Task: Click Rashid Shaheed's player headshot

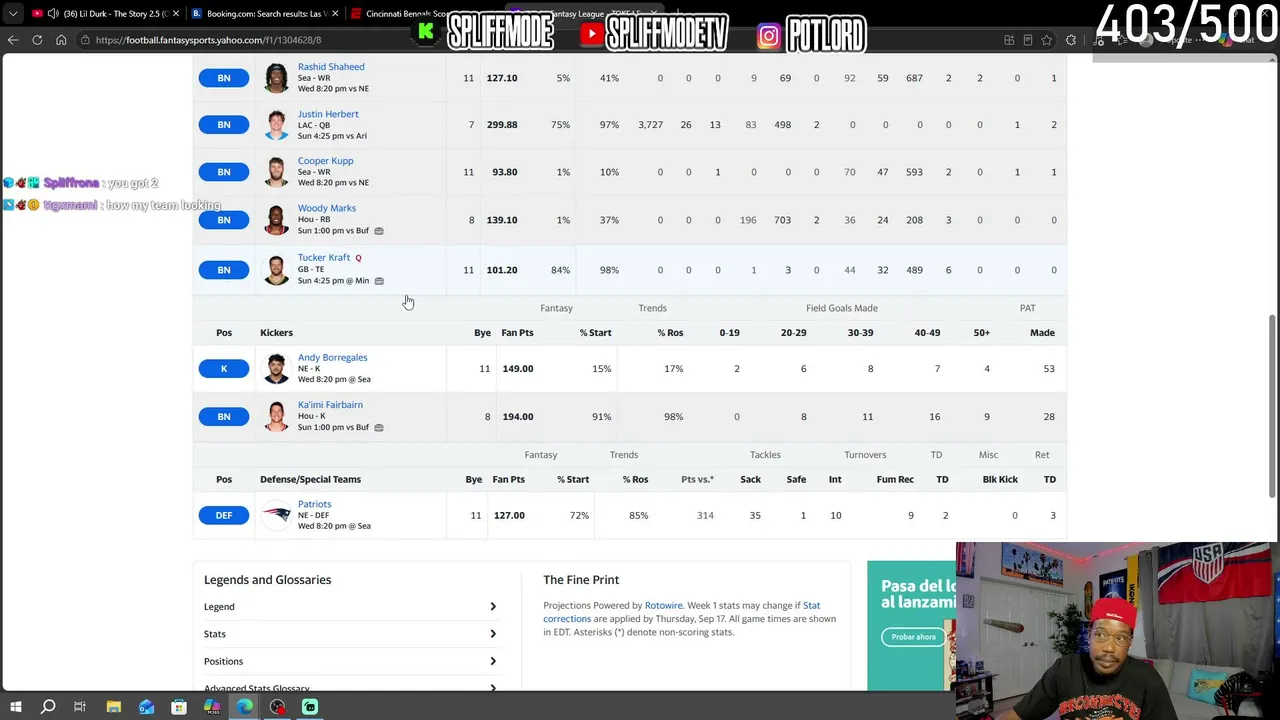Action: coord(276,78)
